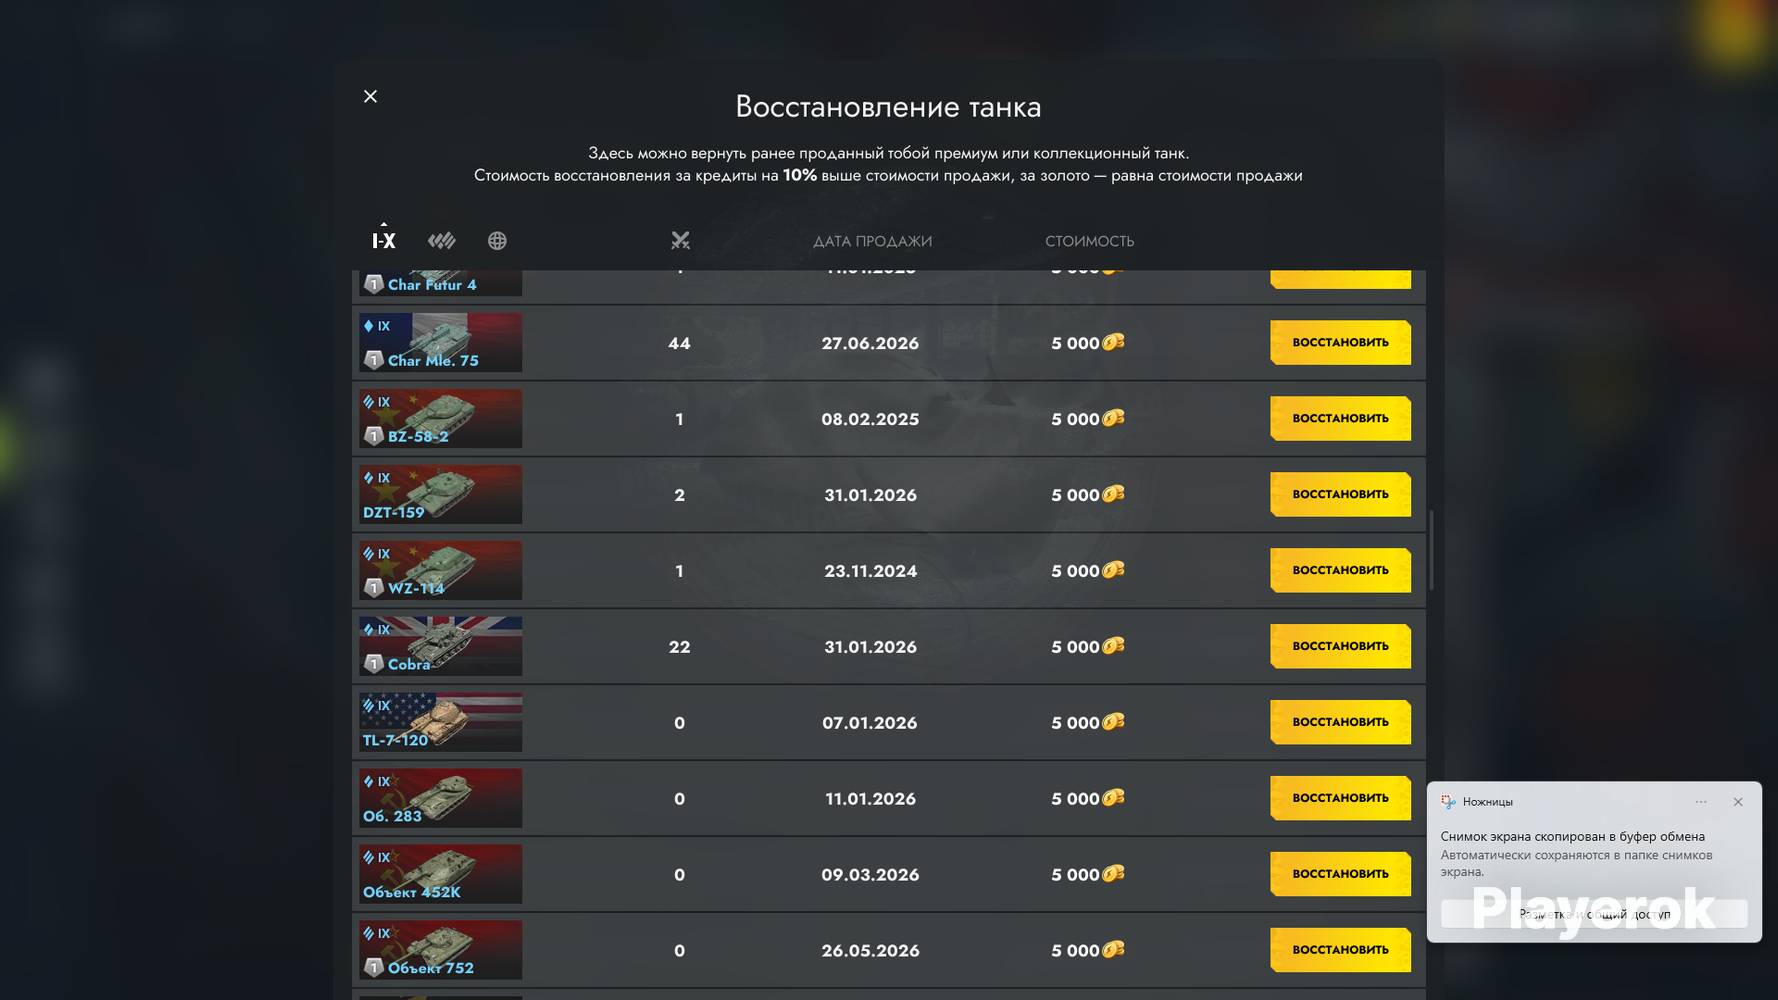
Task: Close the tank restoration dialog
Action: (x=370, y=96)
